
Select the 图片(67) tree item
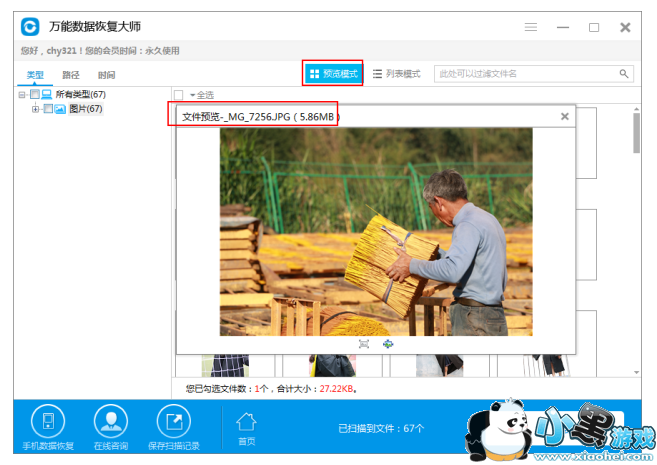tap(86, 109)
